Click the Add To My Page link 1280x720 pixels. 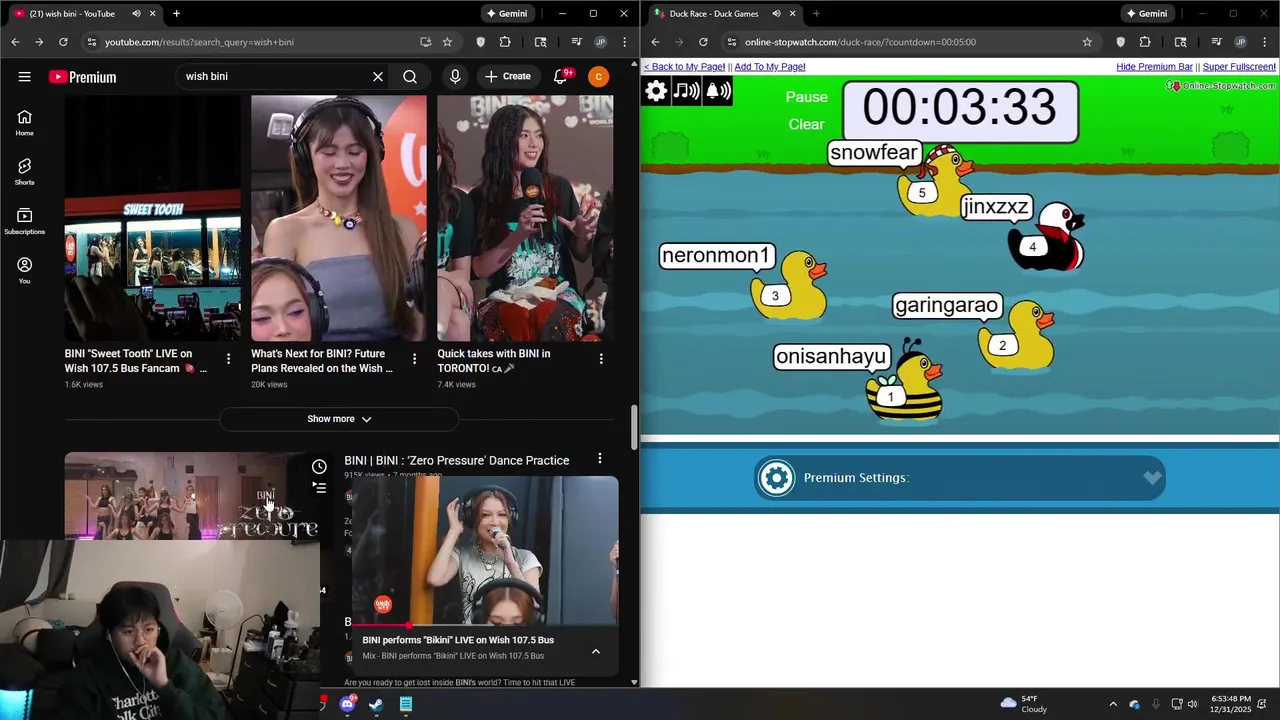(770, 67)
